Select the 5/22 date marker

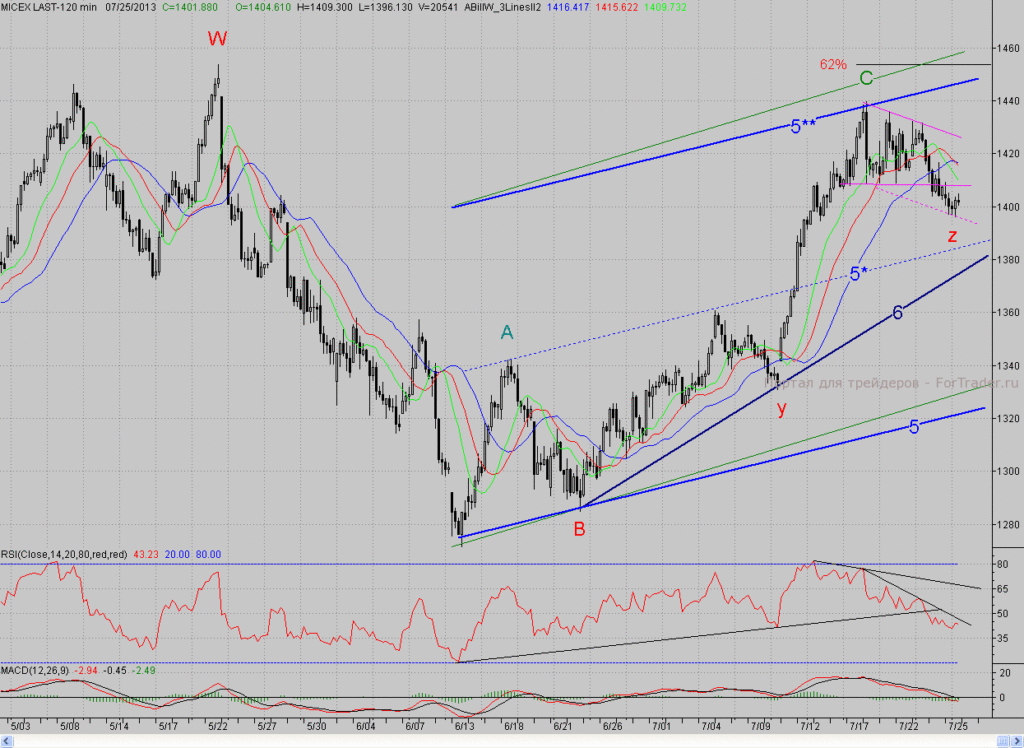click(217, 726)
